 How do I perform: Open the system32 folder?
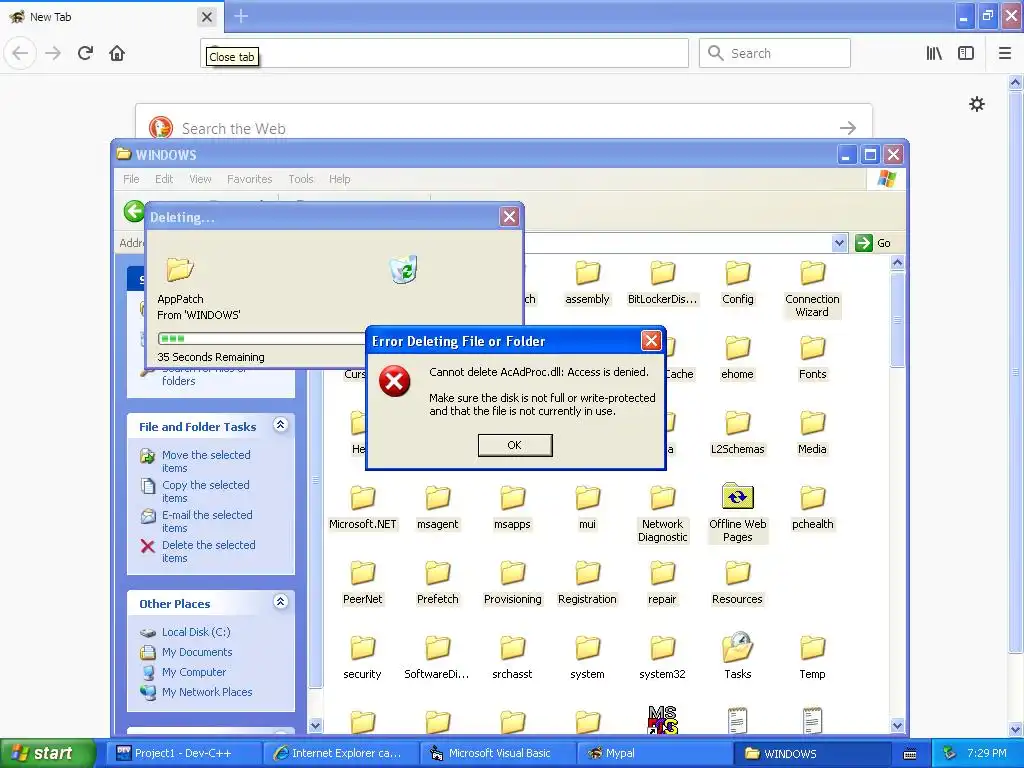[x=662, y=658]
